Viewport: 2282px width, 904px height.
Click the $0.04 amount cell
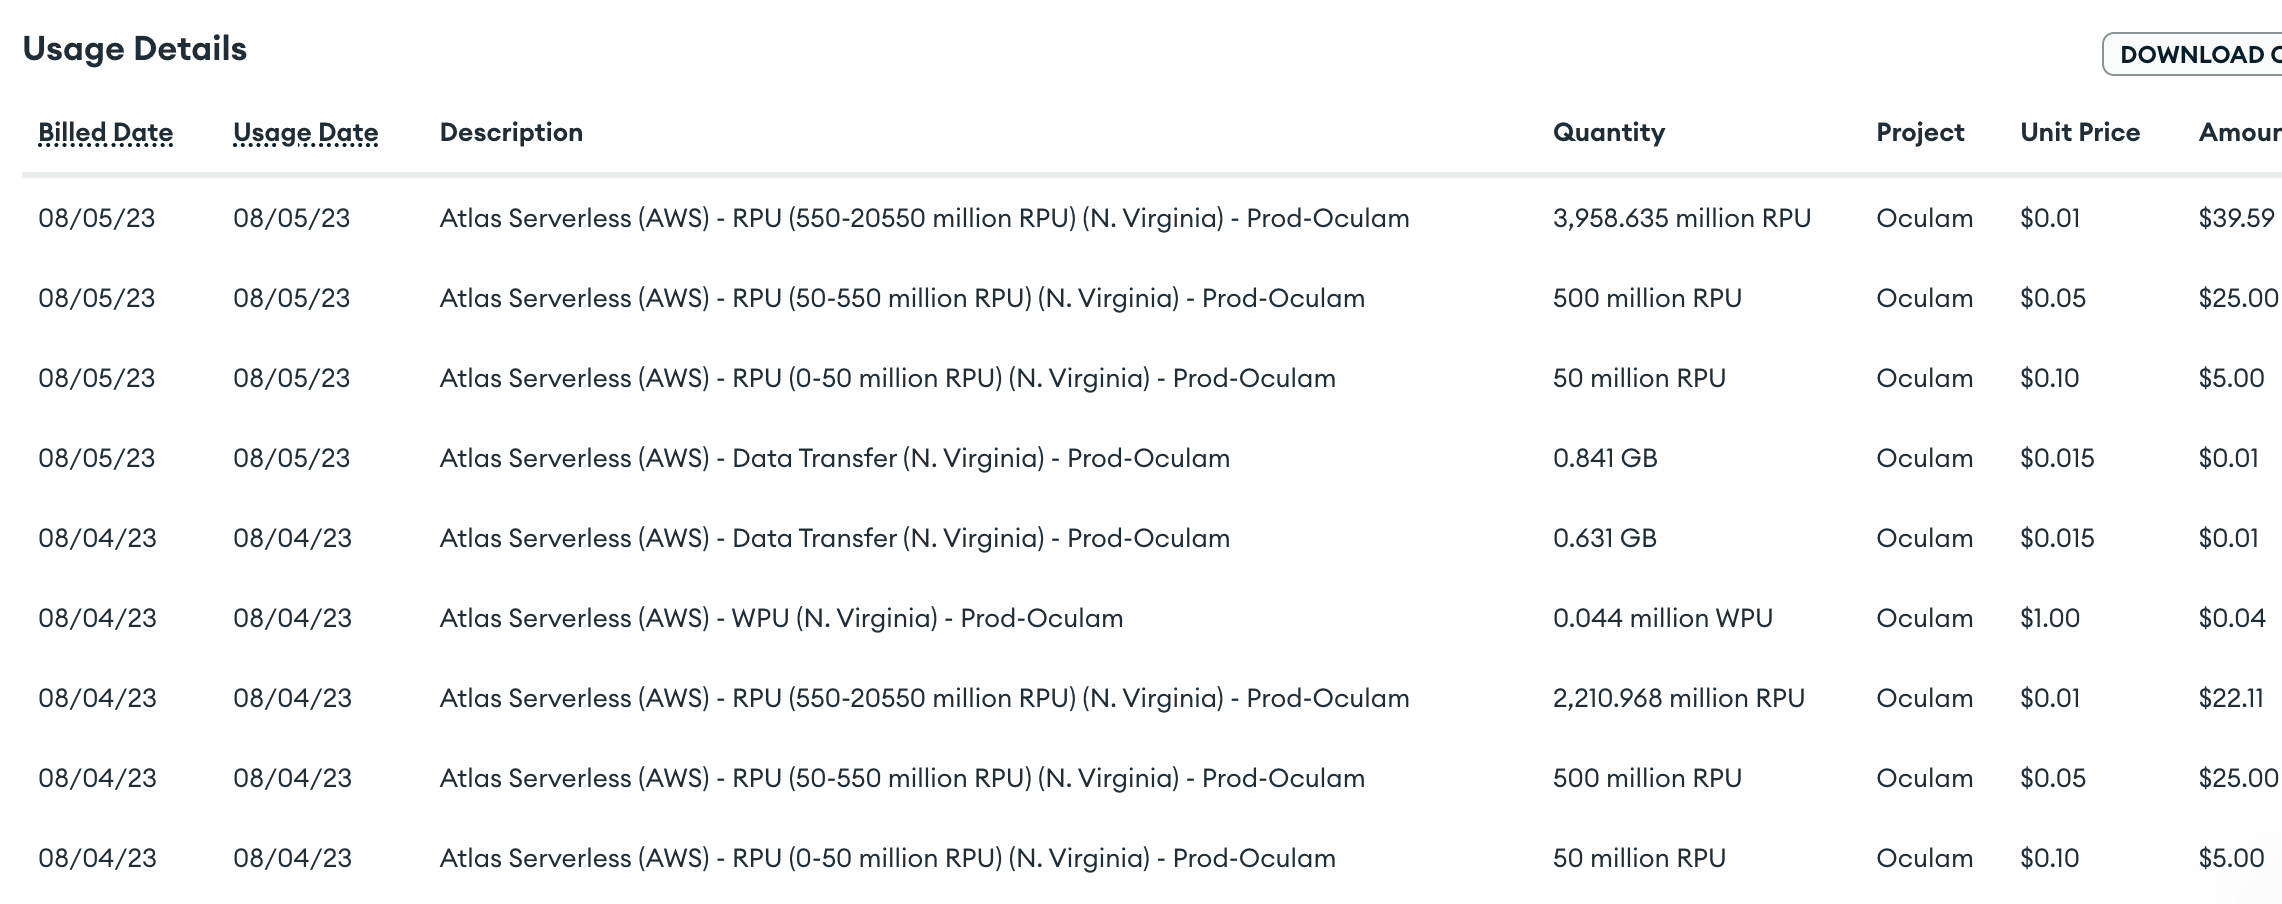coord(2231,618)
